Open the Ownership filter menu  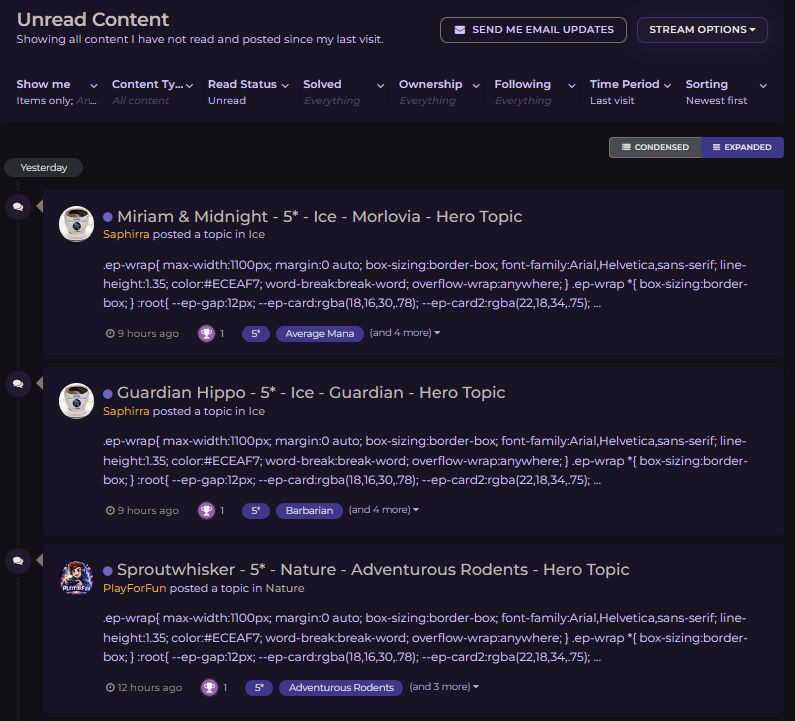click(439, 92)
